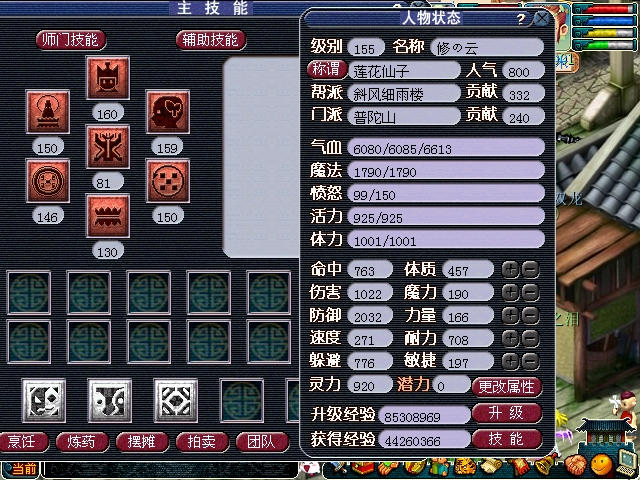Select the level 160 crown-face skill icon

coord(108,78)
